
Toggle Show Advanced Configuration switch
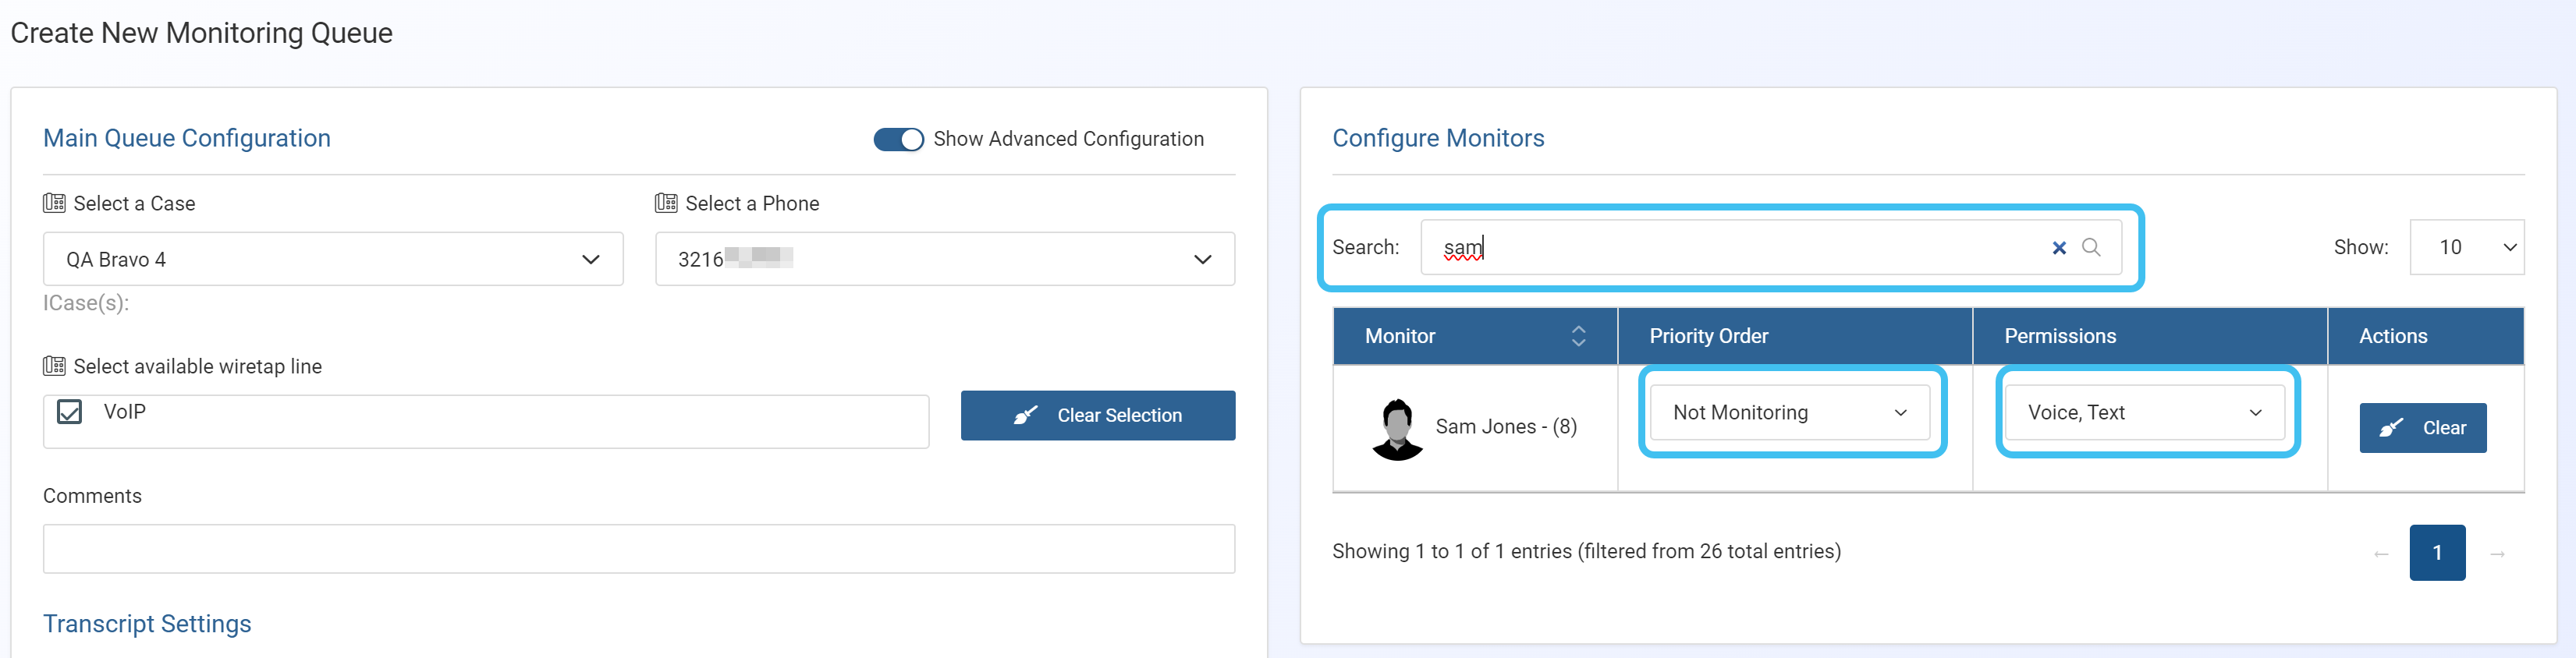pyautogui.click(x=898, y=139)
